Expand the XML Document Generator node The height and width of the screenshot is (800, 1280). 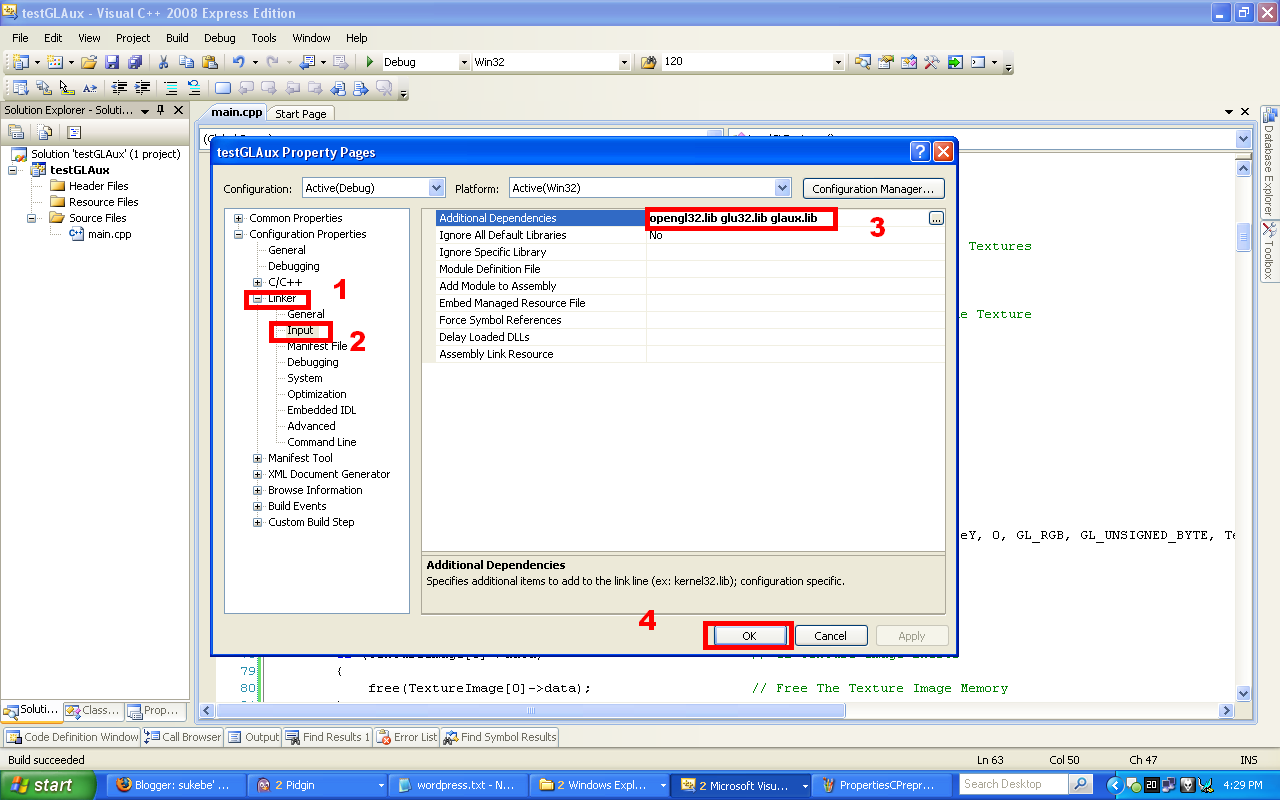[257, 475]
